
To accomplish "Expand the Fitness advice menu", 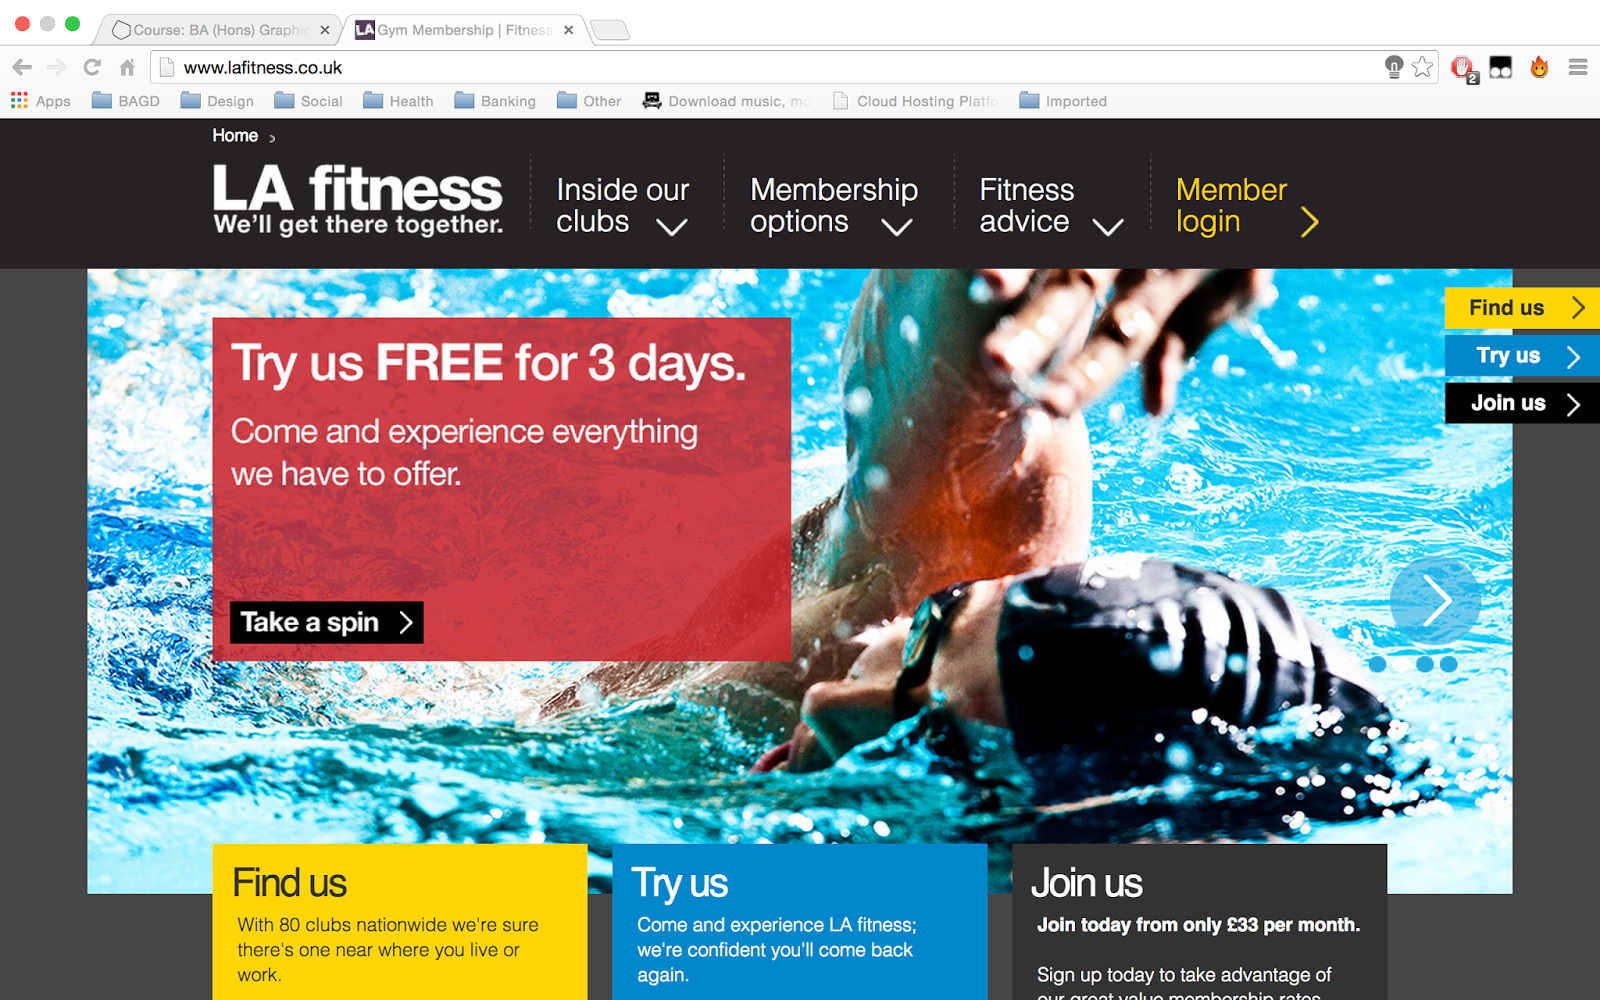I will tap(1051, 206).
